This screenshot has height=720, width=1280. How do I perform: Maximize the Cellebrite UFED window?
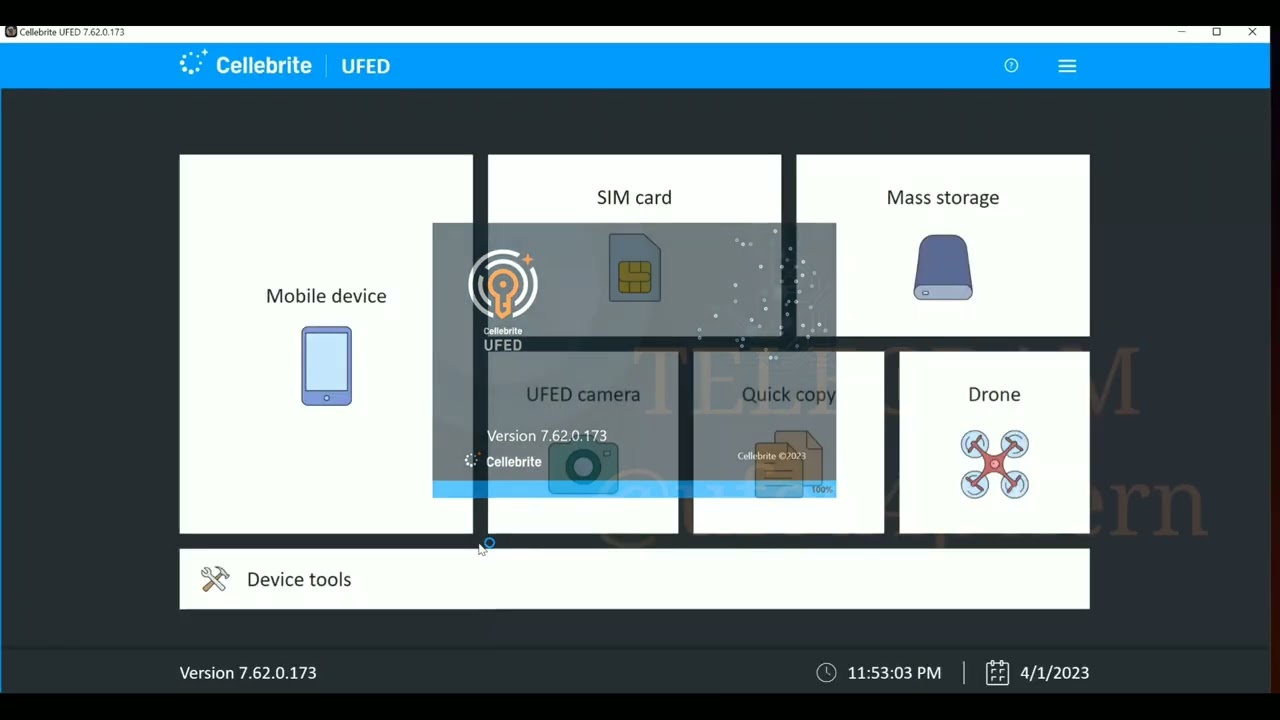pyautogui.click(x=1217, y=32)
